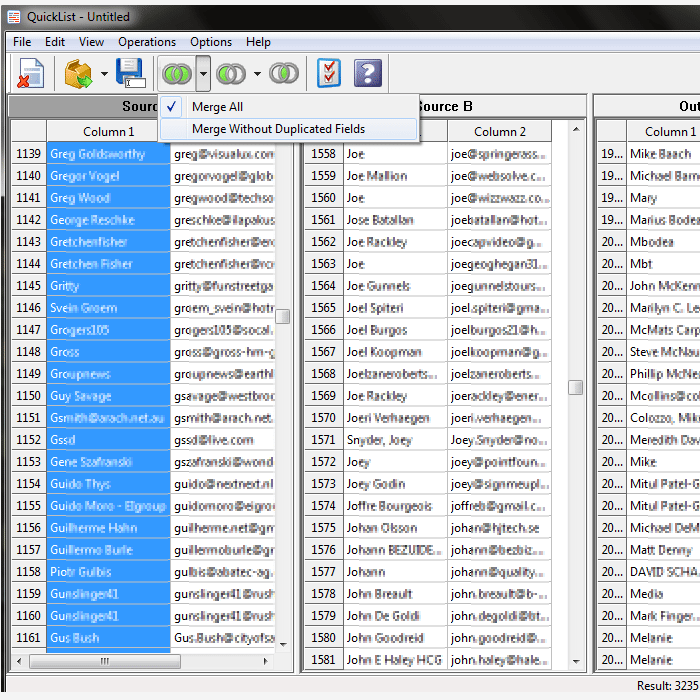Click the QuickList app icon in title bar
This screenshot has width=700, height=700.
tap(14, 17)
